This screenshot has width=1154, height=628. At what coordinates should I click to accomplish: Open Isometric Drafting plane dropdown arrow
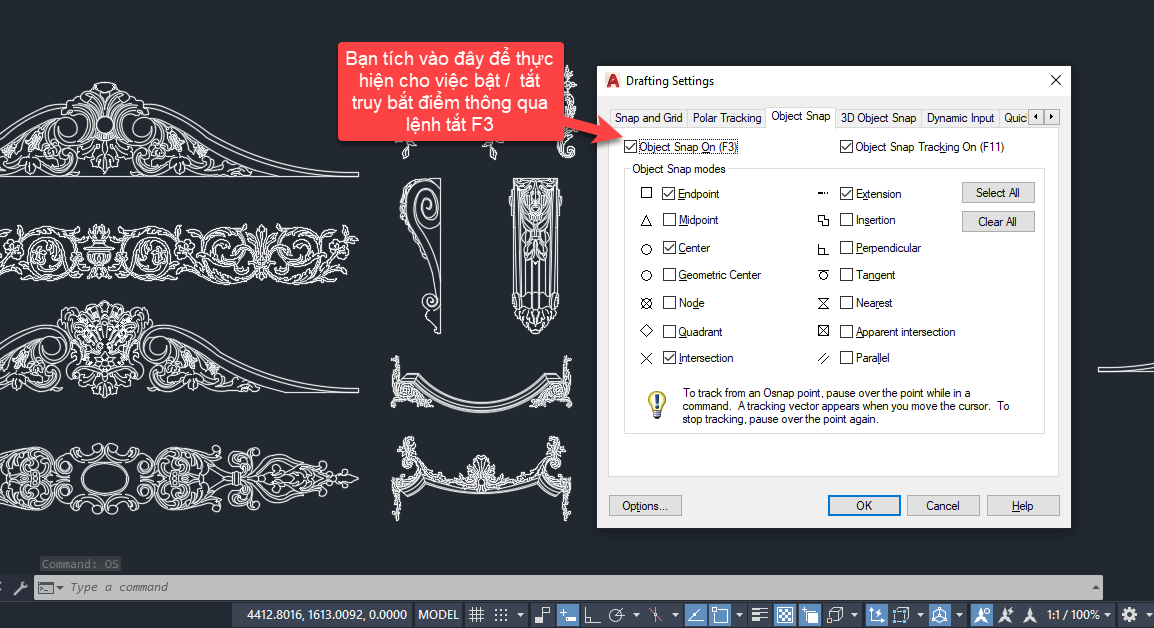coord(675,615)
